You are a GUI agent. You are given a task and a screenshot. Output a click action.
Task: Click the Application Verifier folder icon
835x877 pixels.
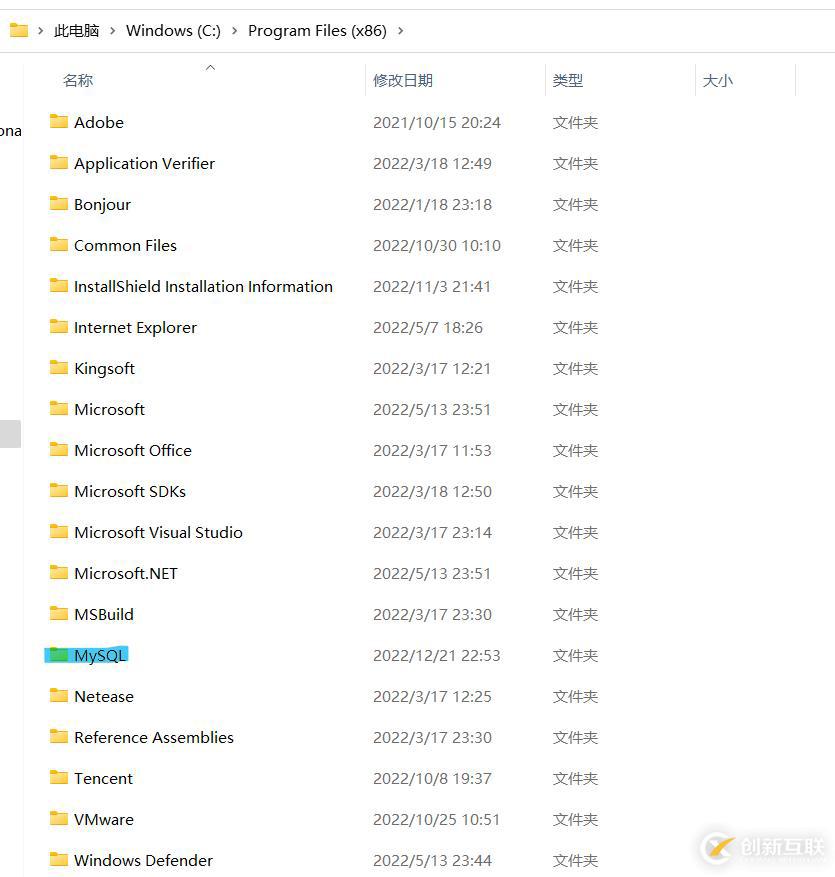pos(59,162)
